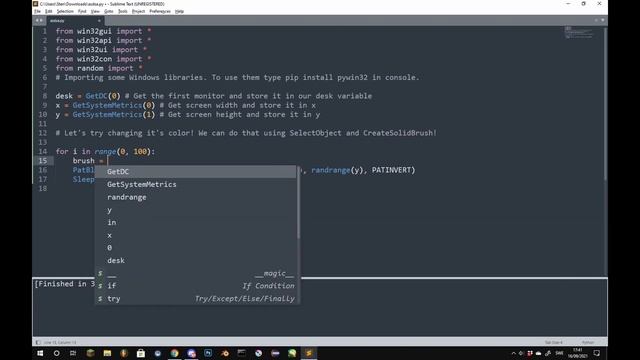Open the terminal window from taskbar
This screenshot has width=640, height=360.
coord(242,353)
